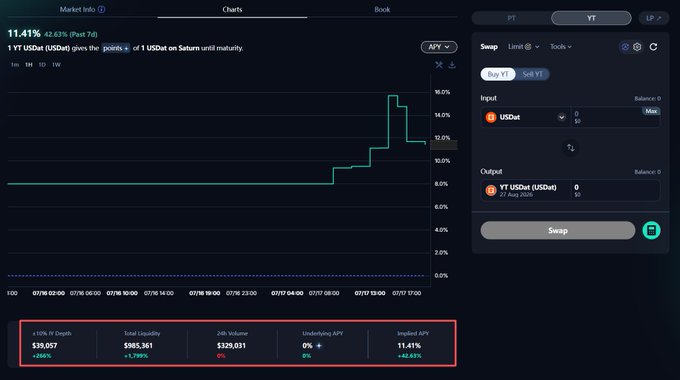Expand the Limit order dropdown chevron

[x=537, y=47]
